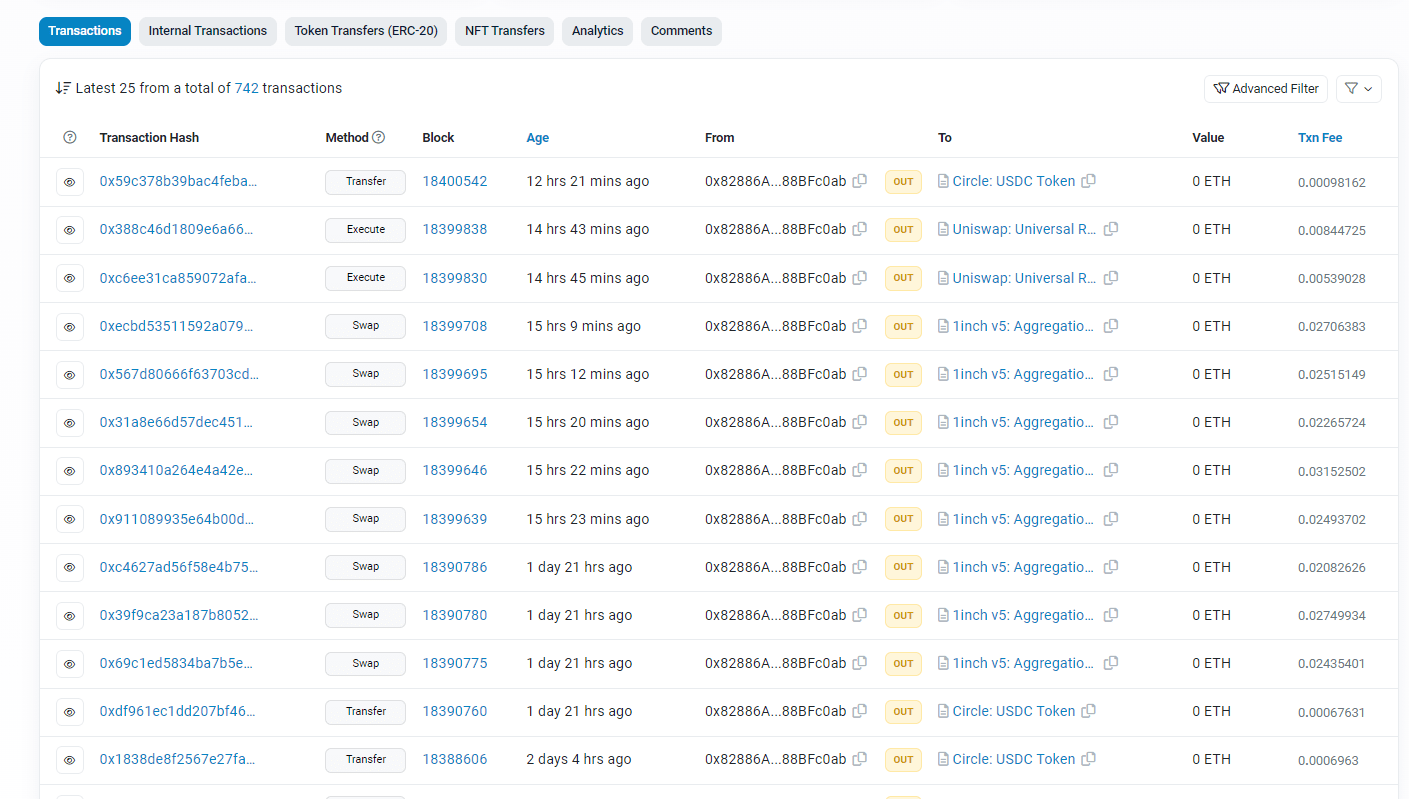Open the 742 total transactions link
This screenshot has height=799, width=1409.
[247, 88]
